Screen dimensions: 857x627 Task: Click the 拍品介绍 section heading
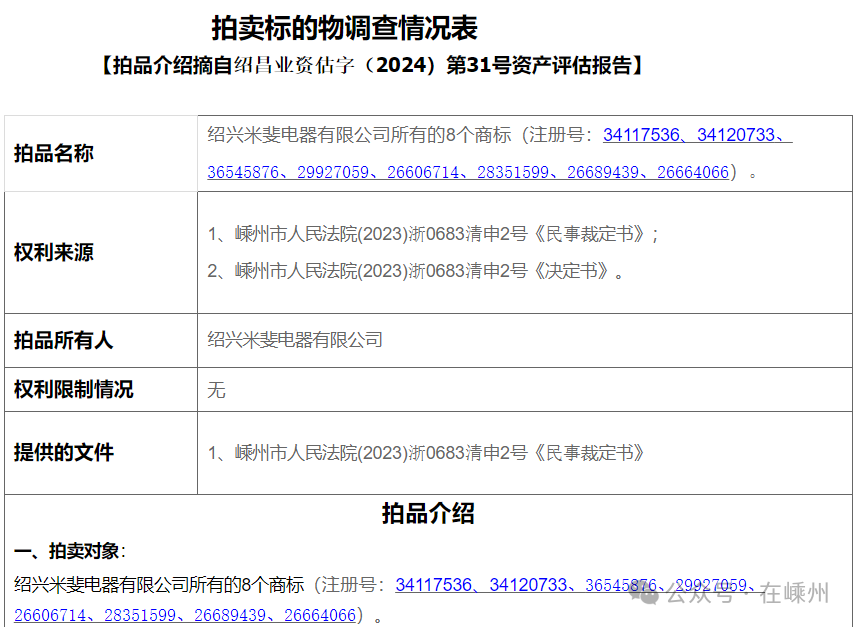428,514
